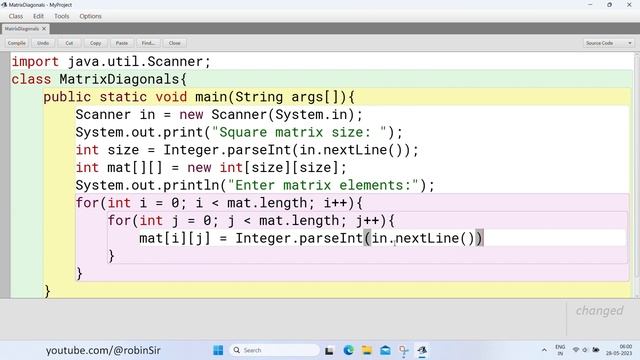640x360 pixels.
Task: Click the 'int mat[][] = new int' line
Action: tap(211, 168)
